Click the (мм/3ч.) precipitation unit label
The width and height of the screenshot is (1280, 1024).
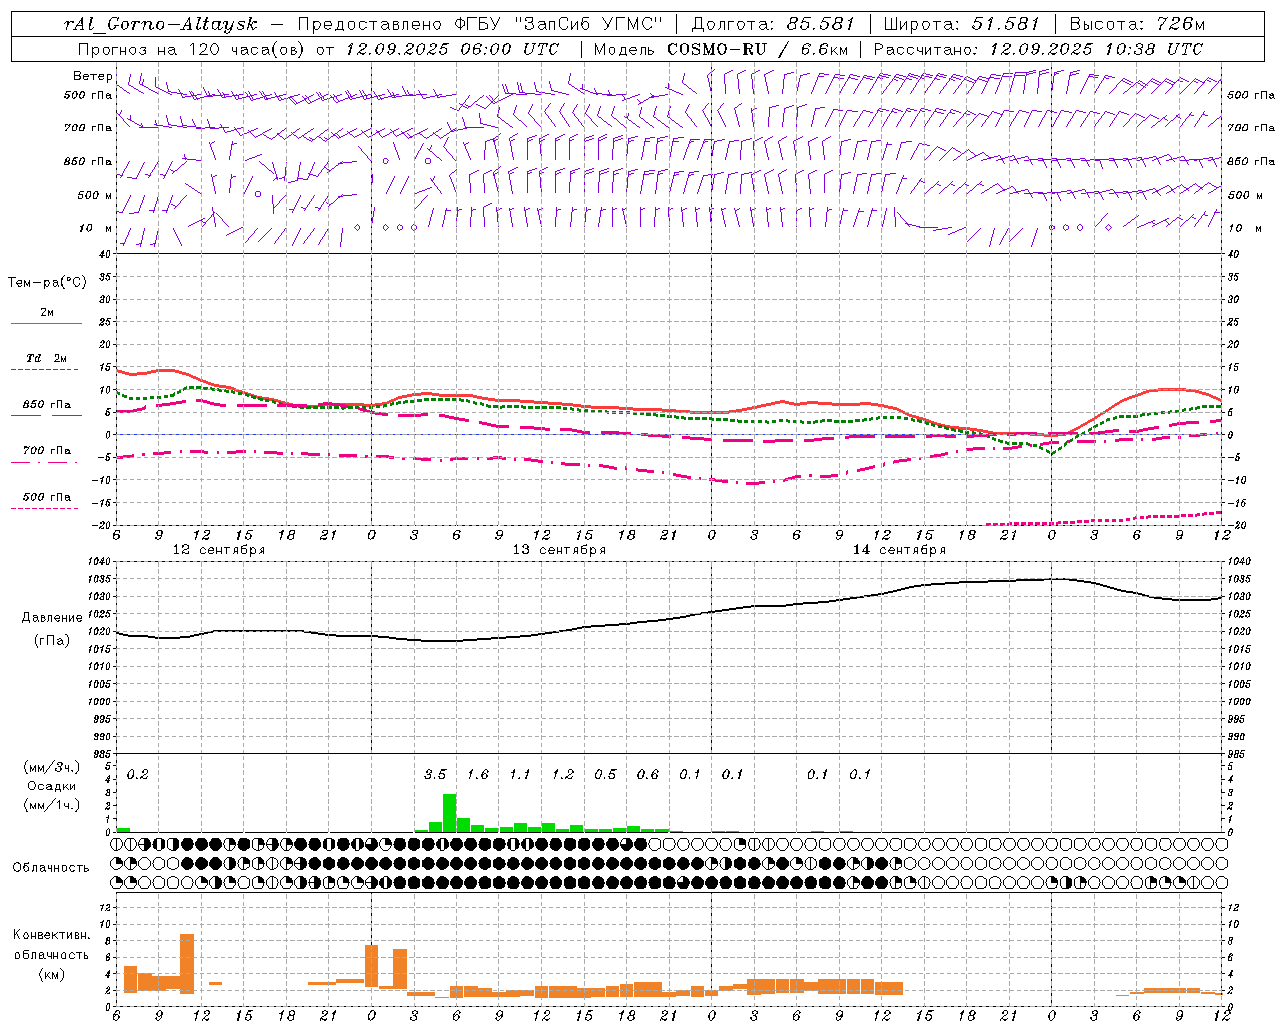point(51,767)
